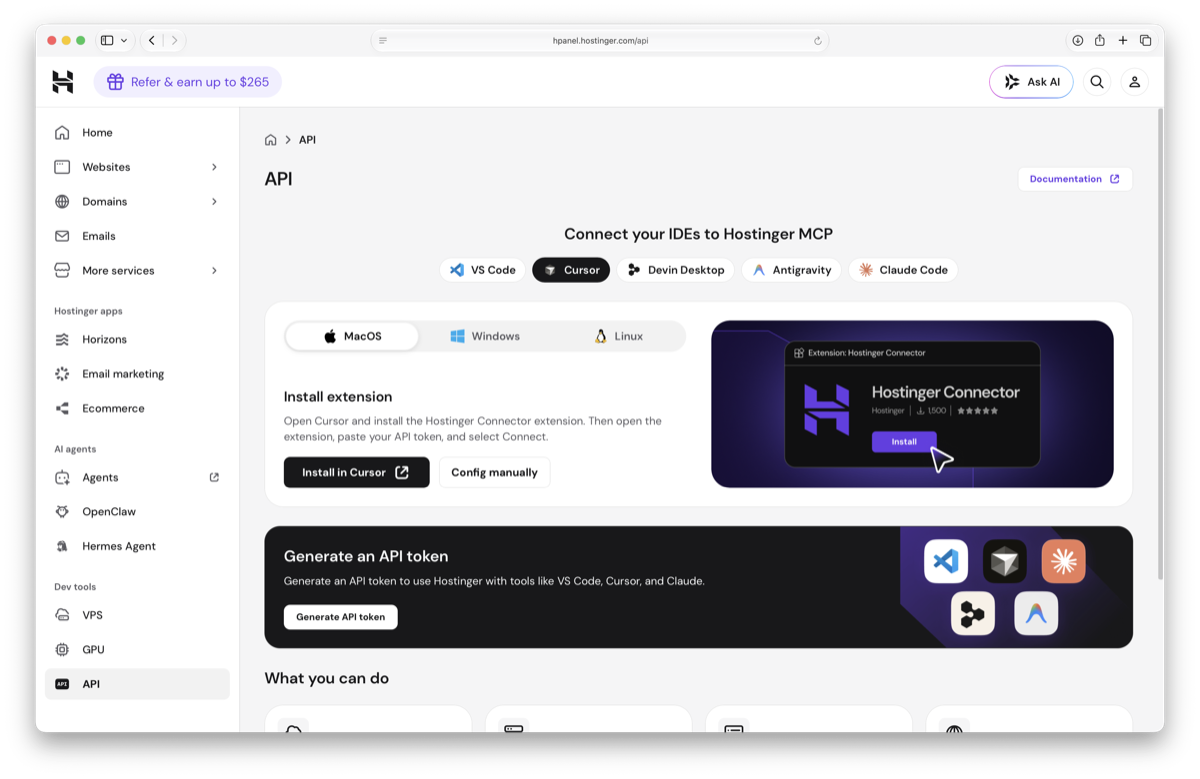Click the API breadcrumb text

307,140
